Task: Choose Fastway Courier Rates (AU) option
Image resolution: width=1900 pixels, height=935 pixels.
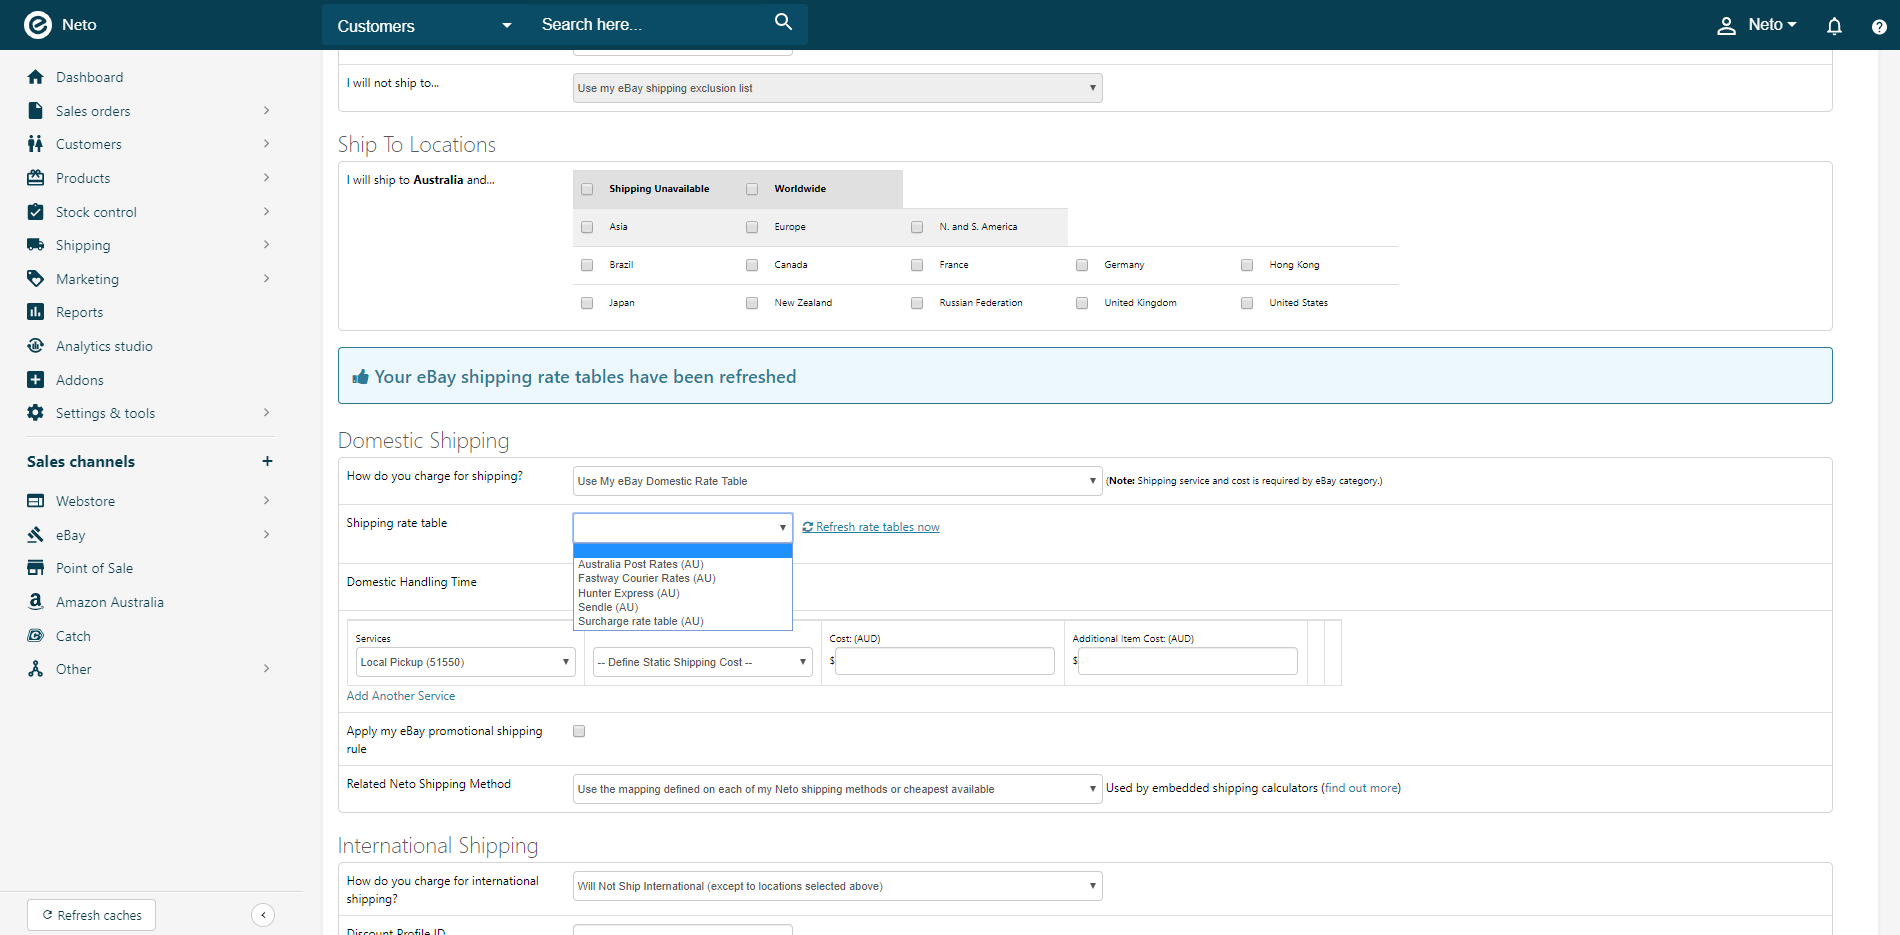Action: coord(683,578)
